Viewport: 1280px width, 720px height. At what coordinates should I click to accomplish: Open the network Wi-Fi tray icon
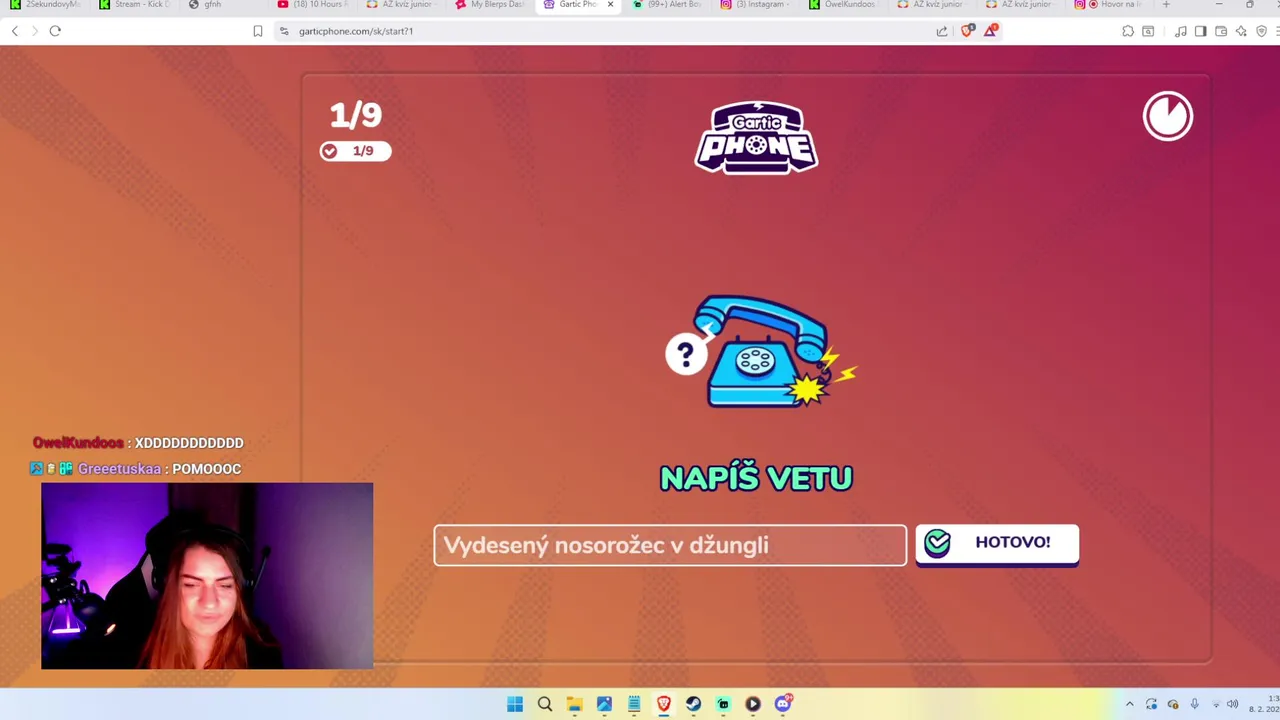click(x=1216, y=704)
